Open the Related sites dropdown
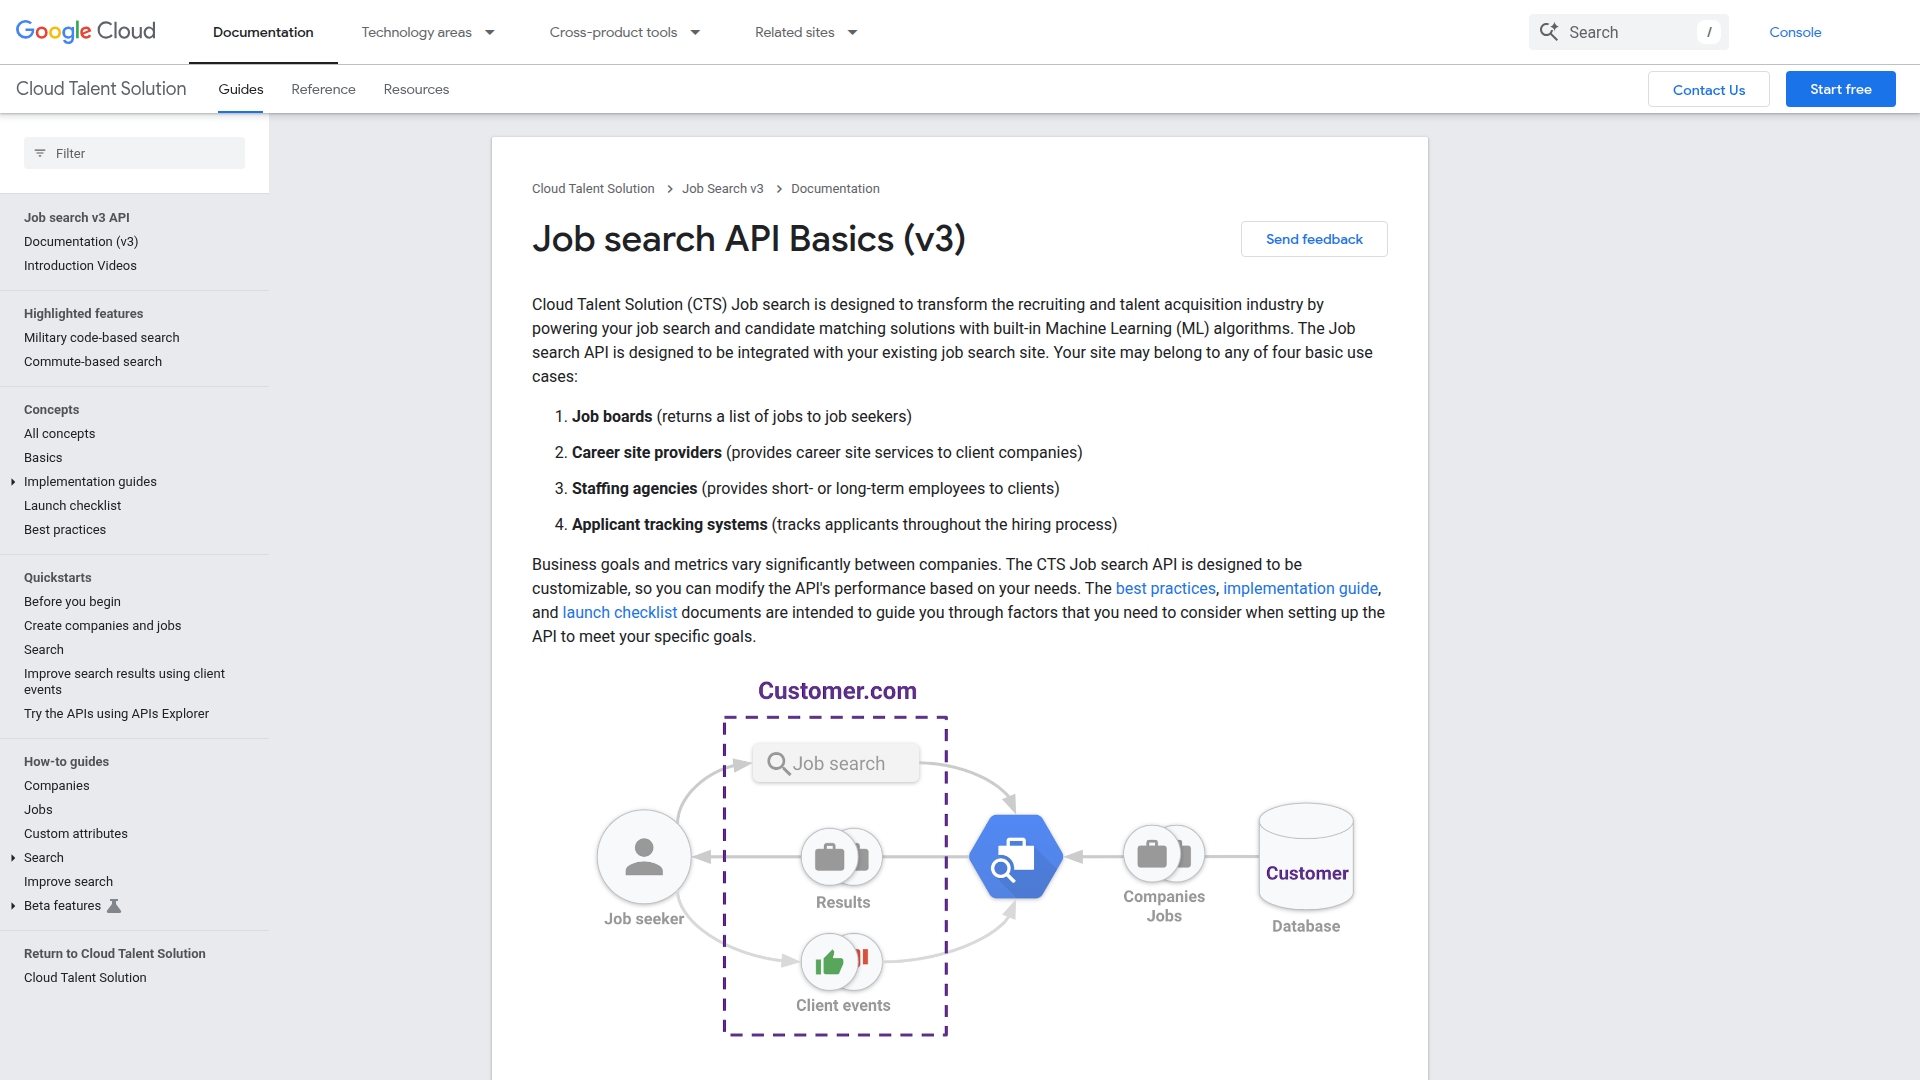Screen dimensions: 1920x1080 click(x=806, y=32)
